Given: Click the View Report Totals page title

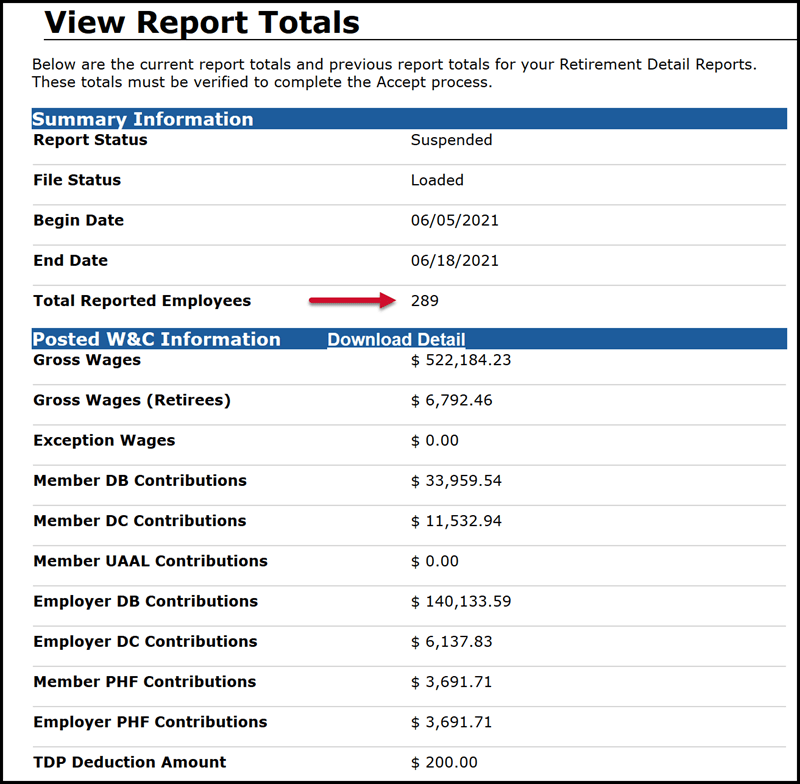Looking at the screenshot, I should (202, 22).
